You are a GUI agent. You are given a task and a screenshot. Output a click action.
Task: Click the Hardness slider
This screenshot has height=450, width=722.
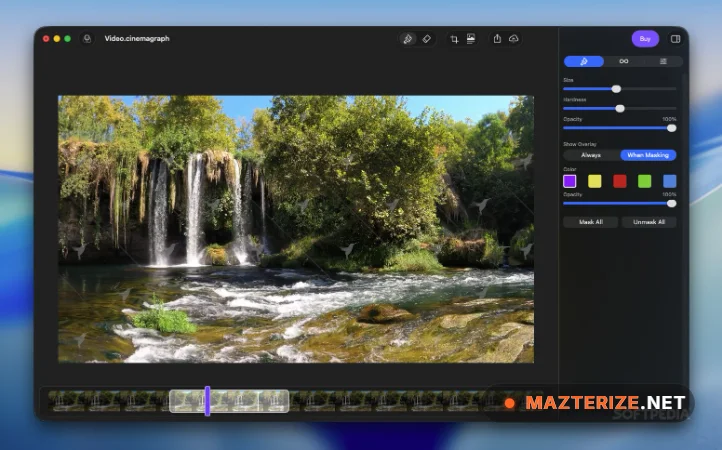click(620, 109)
